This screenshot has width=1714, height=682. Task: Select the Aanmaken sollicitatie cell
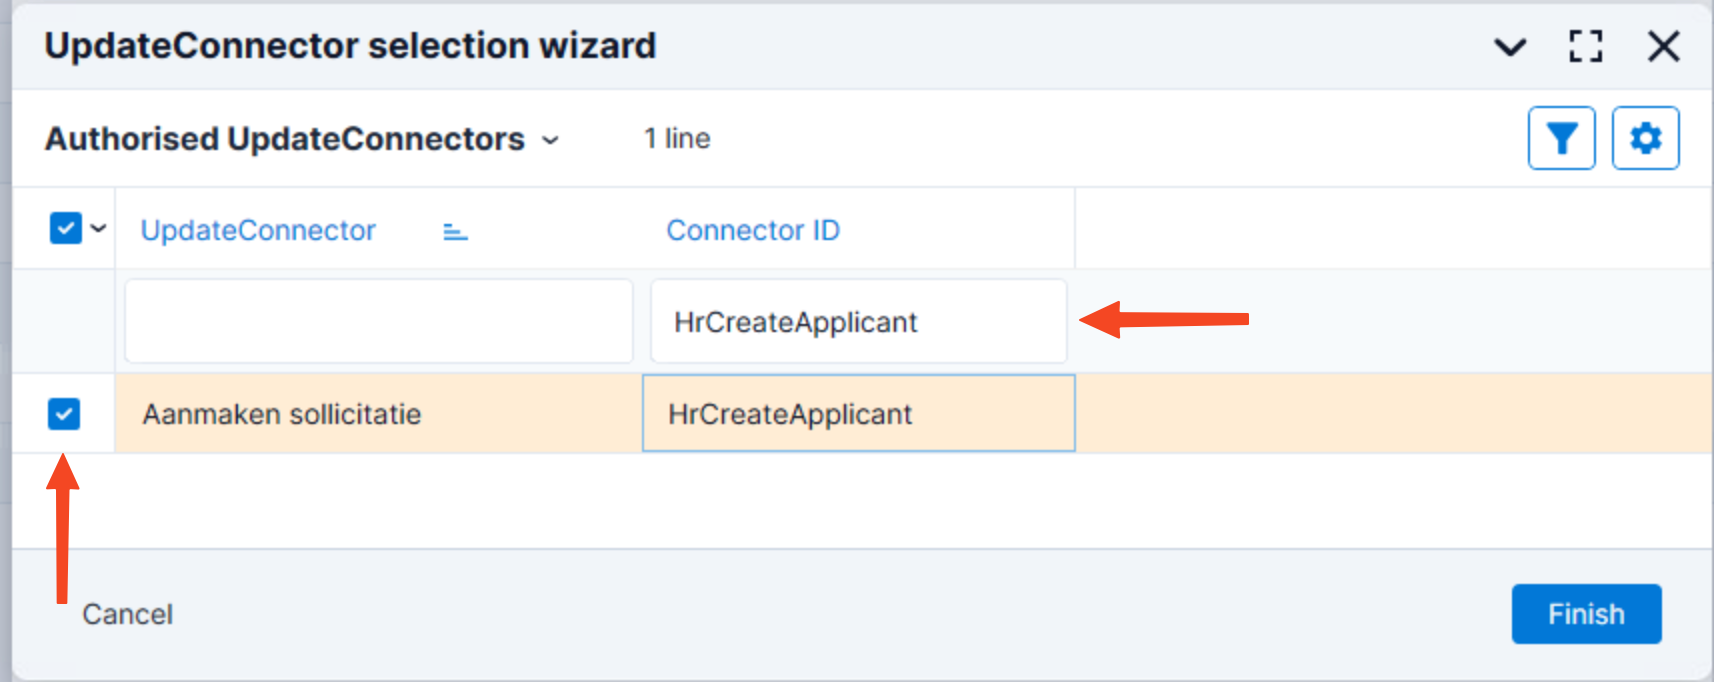click(281, 414)
